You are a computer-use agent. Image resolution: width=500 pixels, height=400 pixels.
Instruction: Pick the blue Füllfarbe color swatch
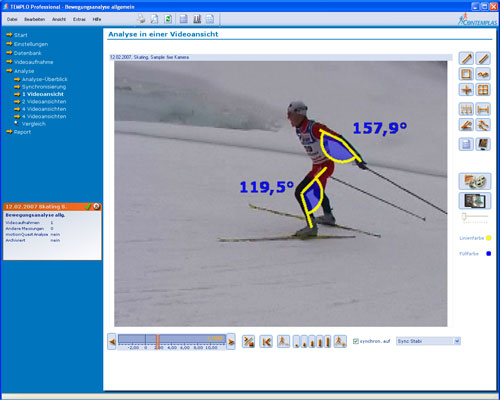[x=489, y=254]
